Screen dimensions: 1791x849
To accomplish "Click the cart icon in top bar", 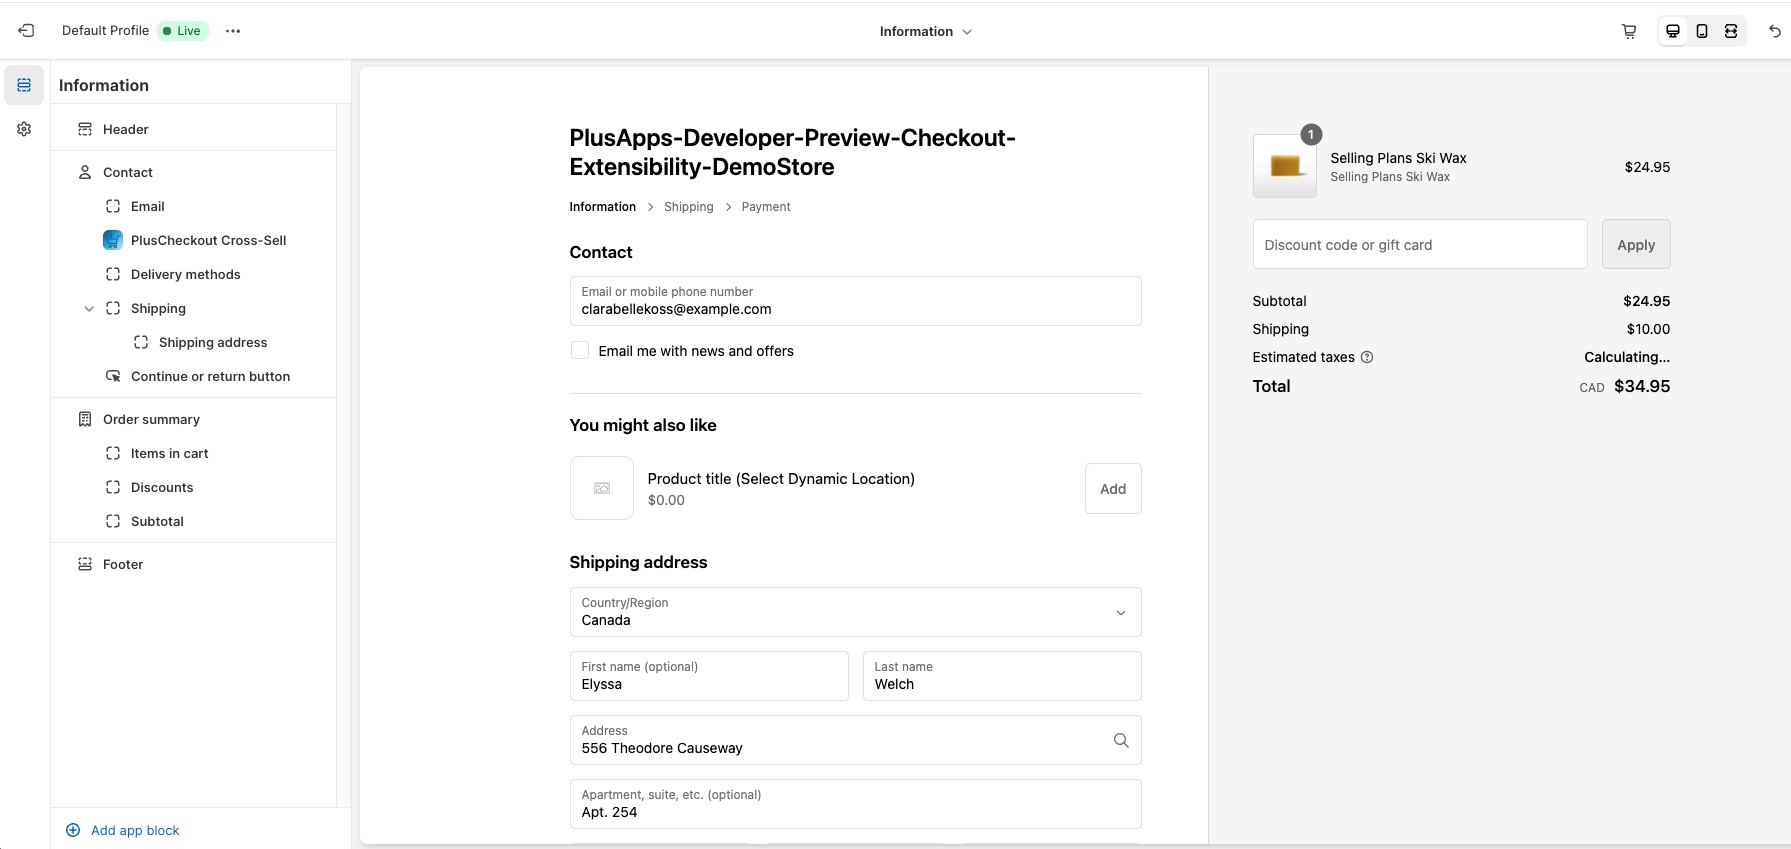I will coord(1629,31).
